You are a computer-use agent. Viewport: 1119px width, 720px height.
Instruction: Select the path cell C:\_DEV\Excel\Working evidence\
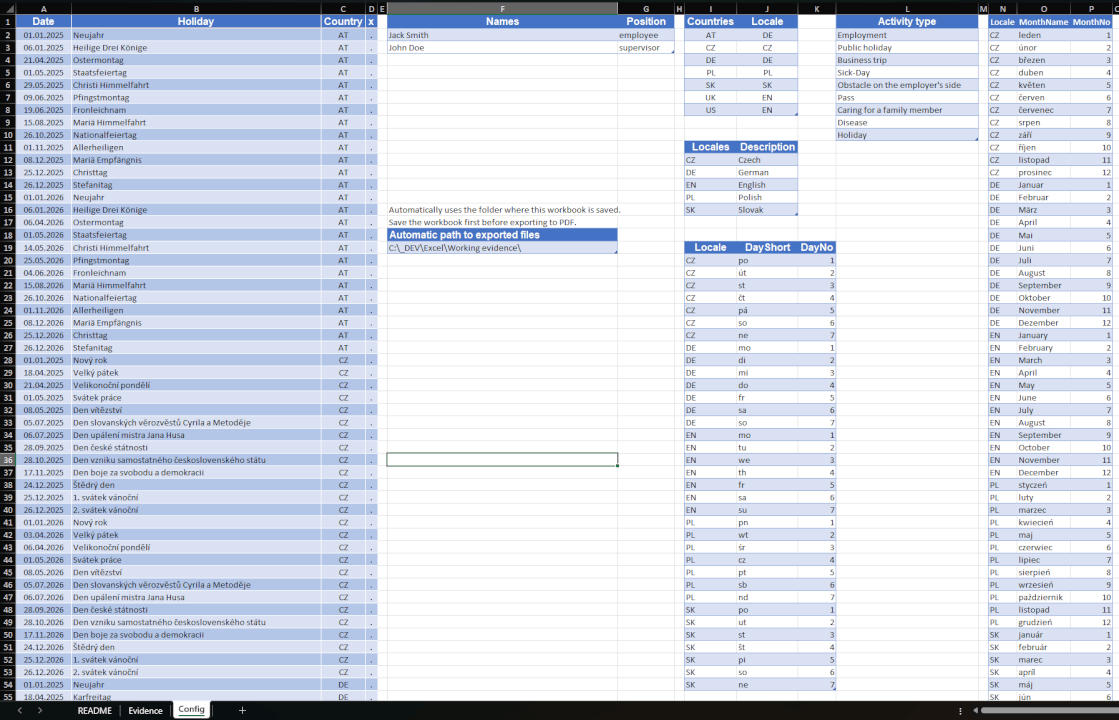tap(502, 248)
